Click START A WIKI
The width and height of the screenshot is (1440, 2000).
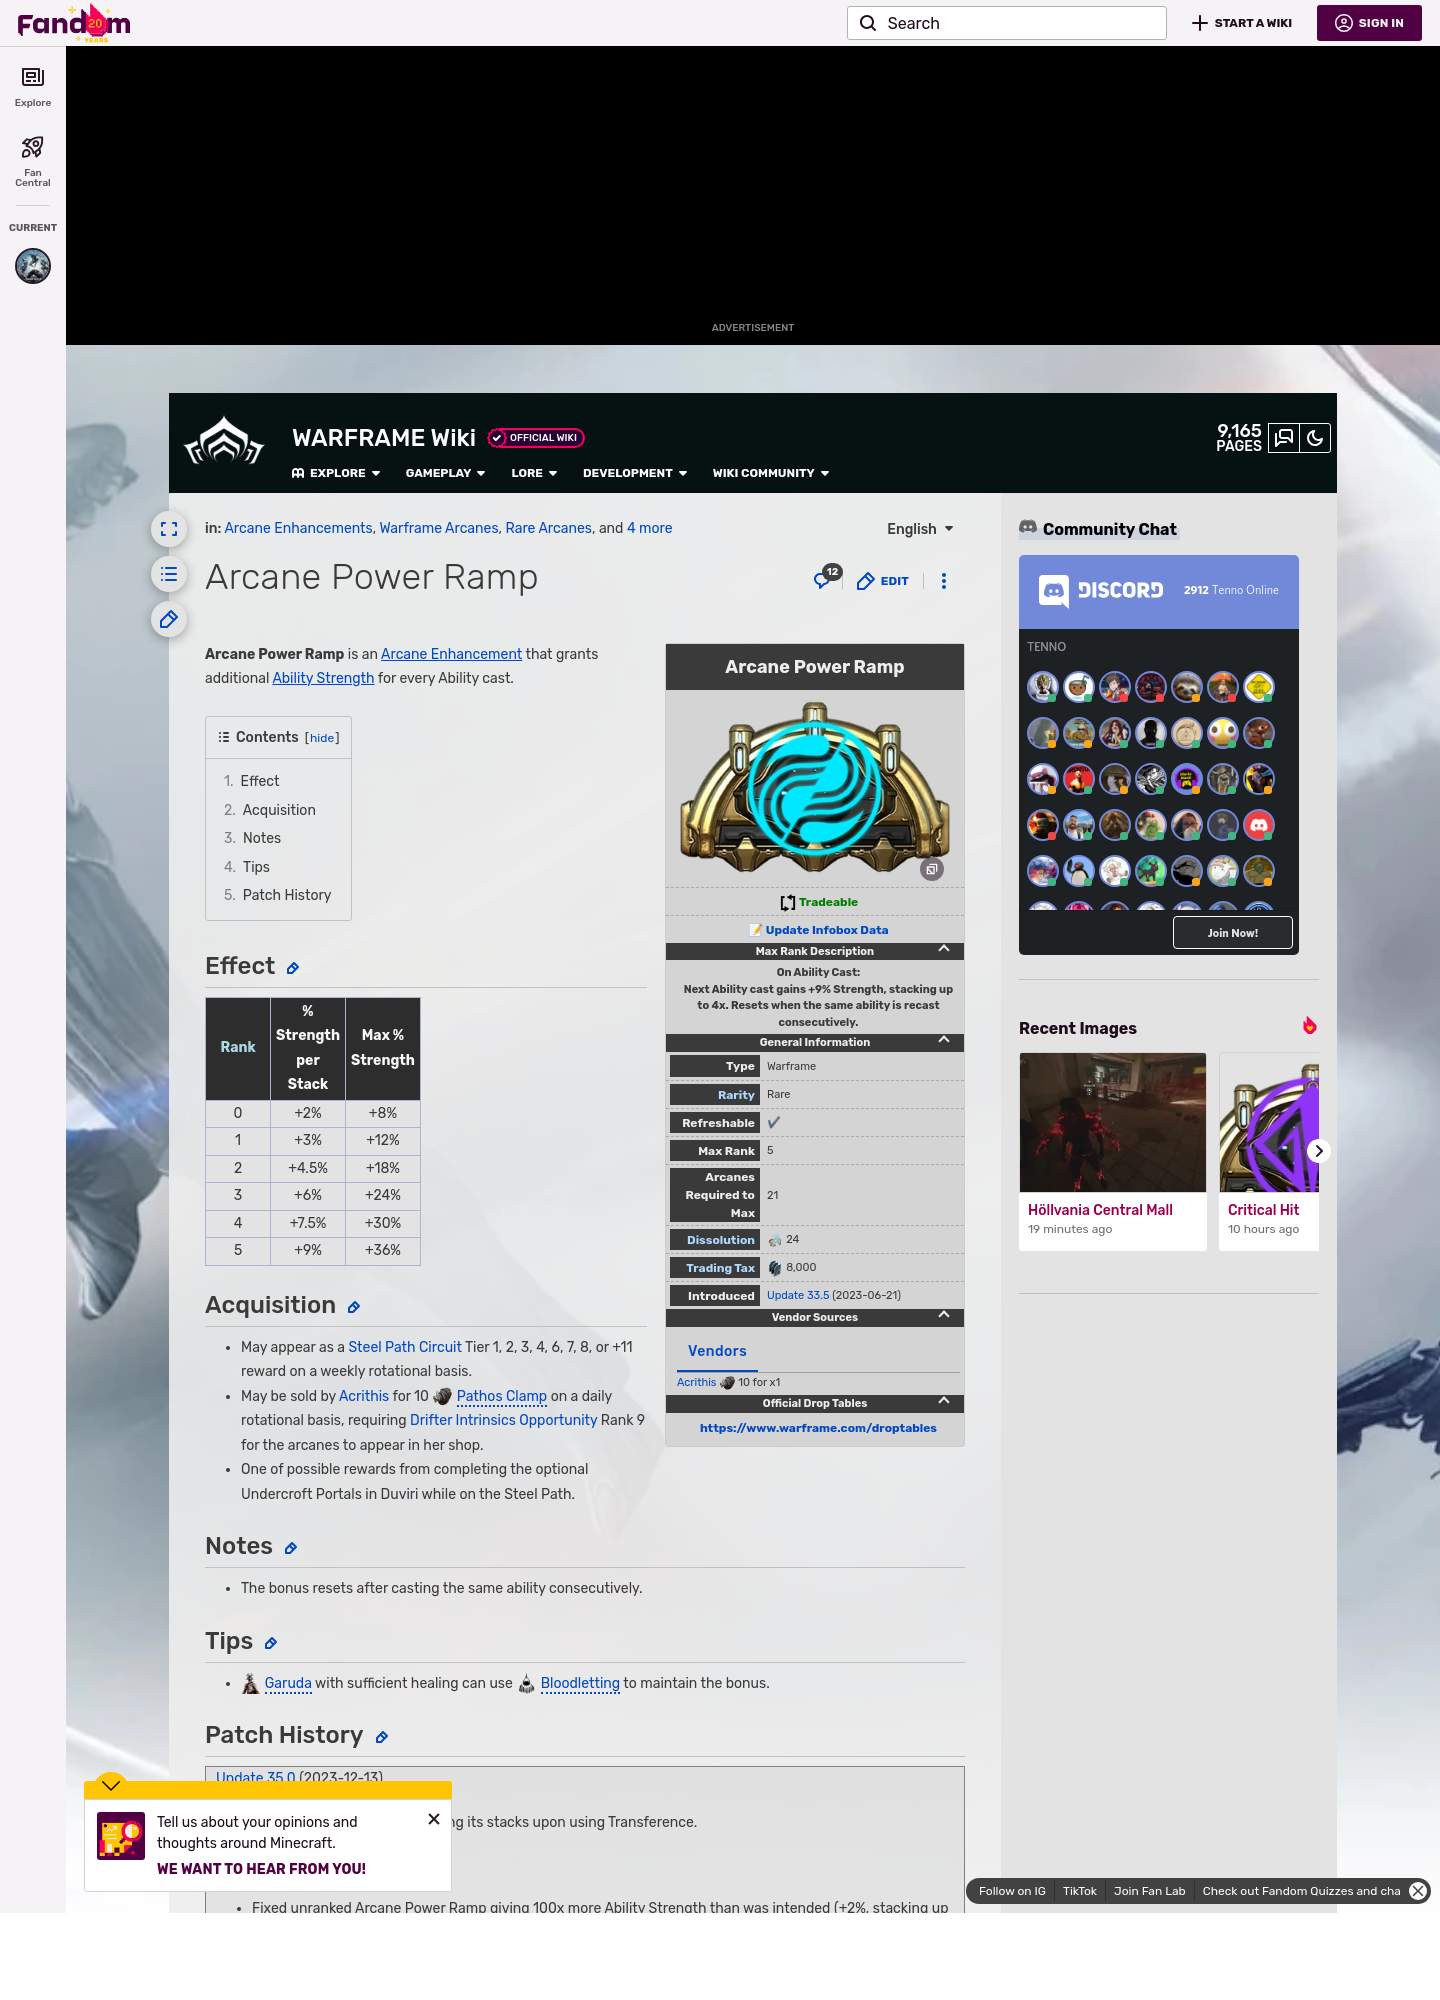(x=1242, y=23)
